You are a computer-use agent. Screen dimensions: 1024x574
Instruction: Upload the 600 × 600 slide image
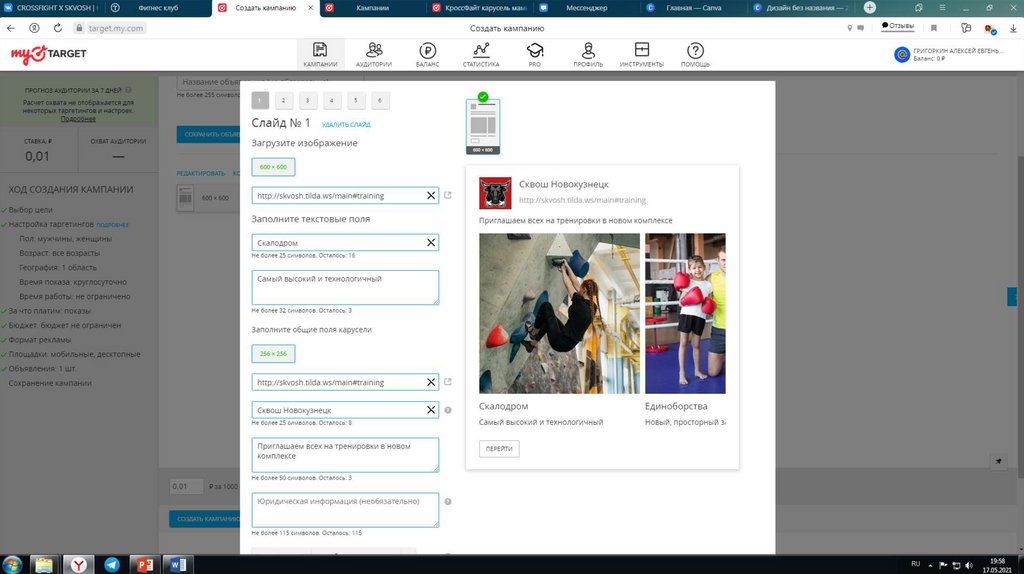(x=273, y=167)
